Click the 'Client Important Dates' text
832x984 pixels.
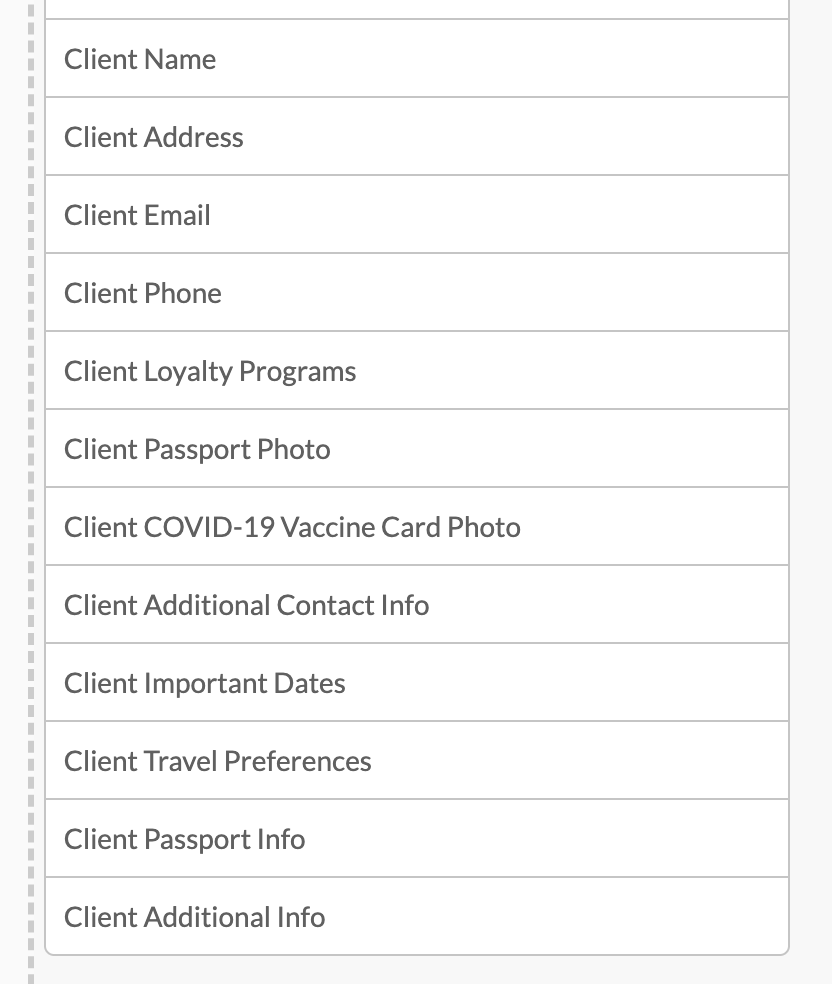205,683
